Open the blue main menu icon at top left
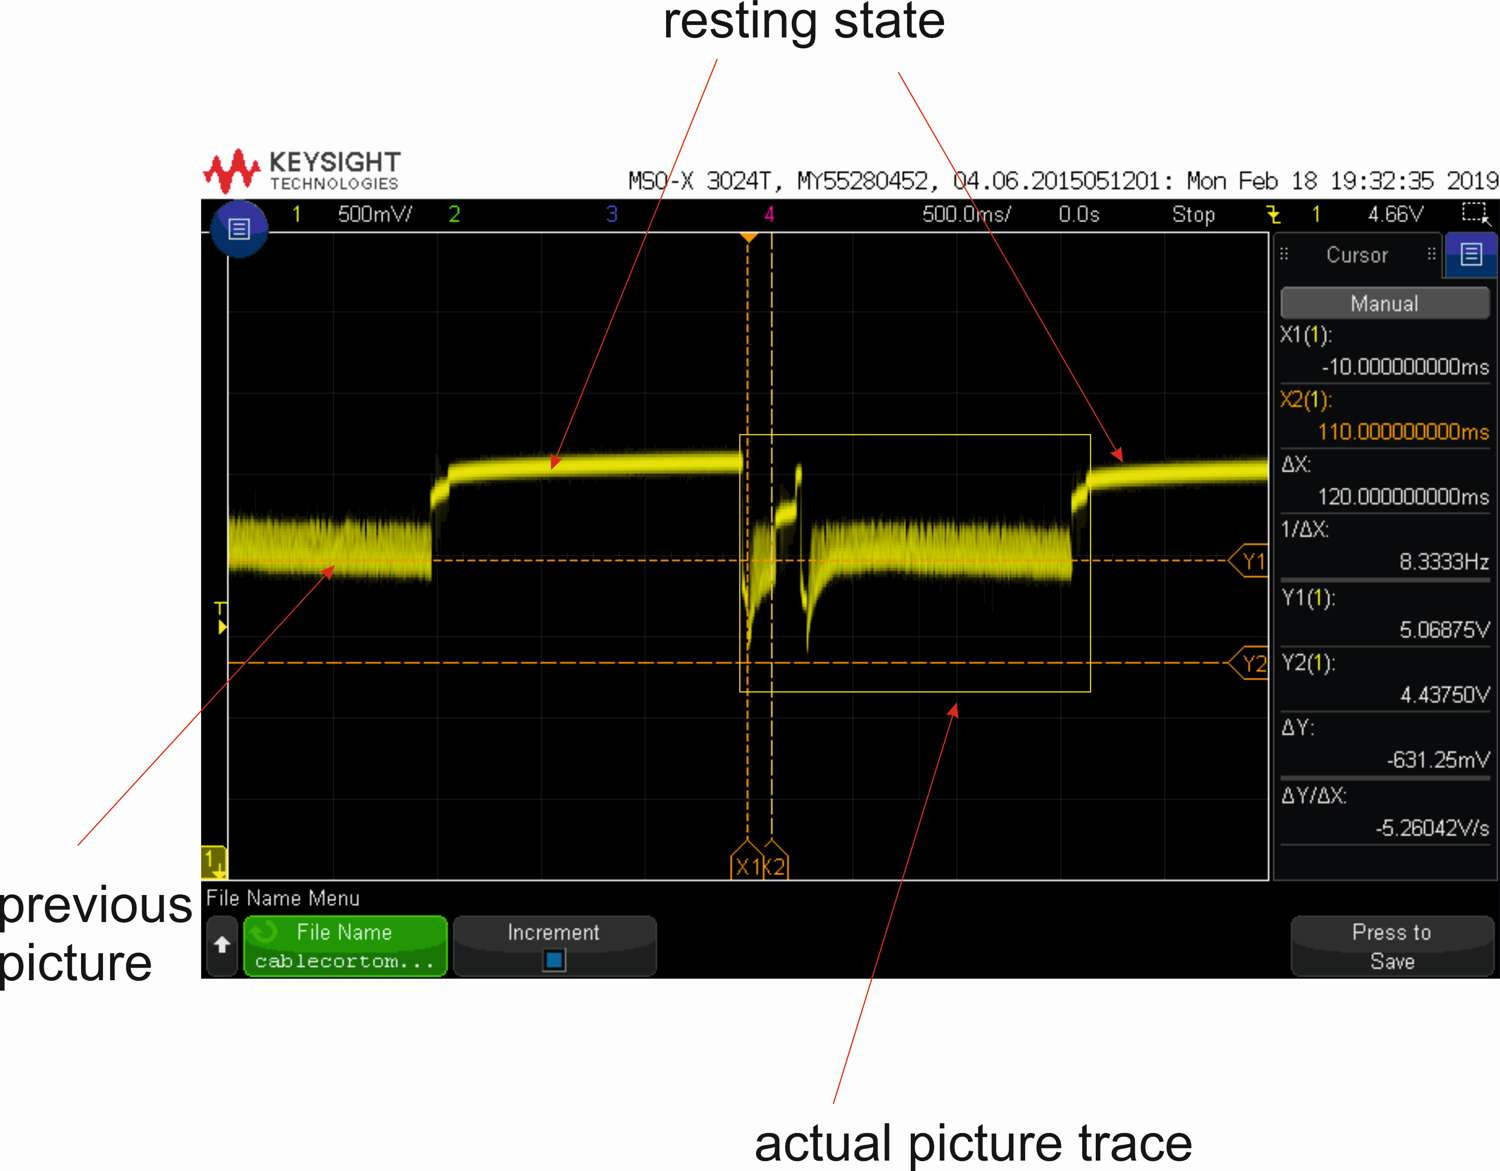 click(x=239, y=229)
